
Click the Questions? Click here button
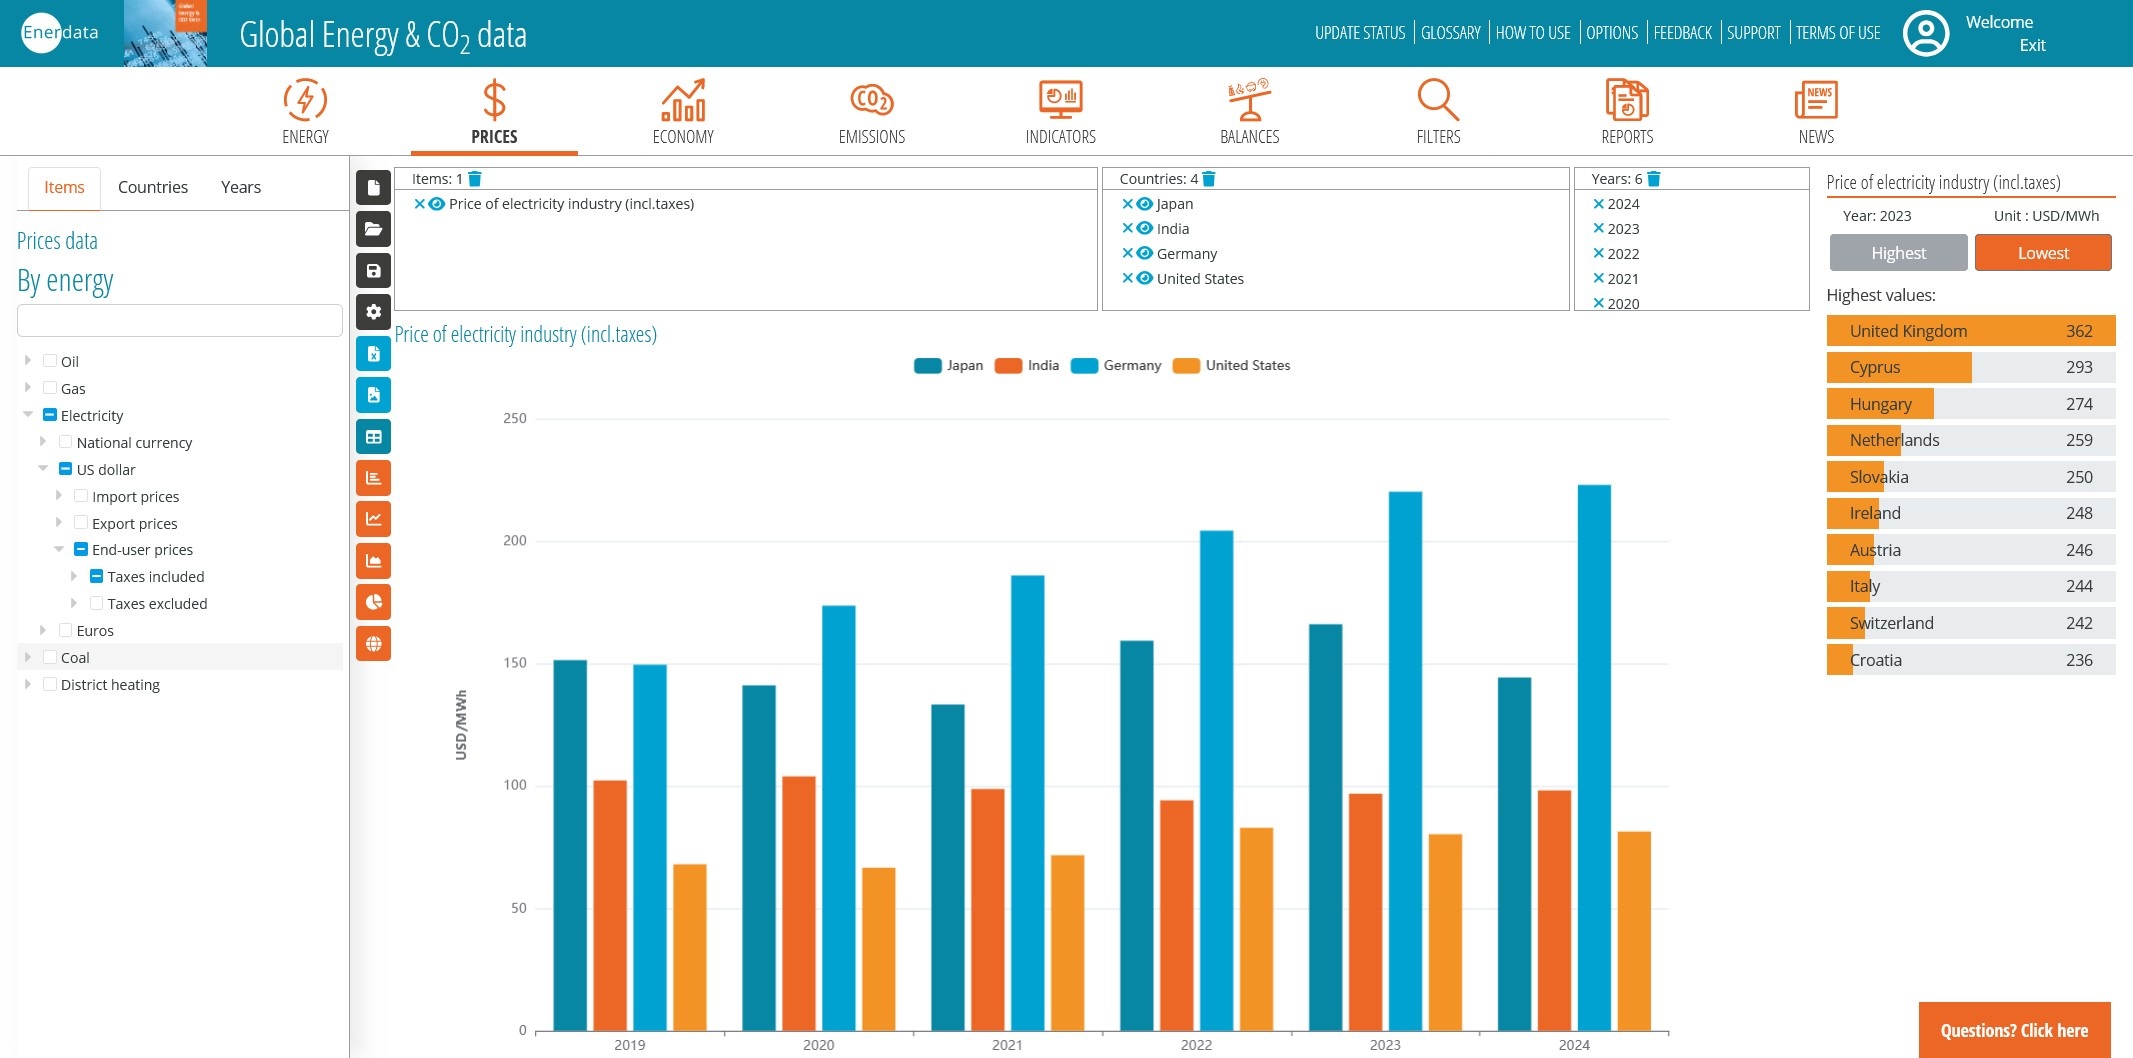pyautogui.click(x=2013, y=1030)
